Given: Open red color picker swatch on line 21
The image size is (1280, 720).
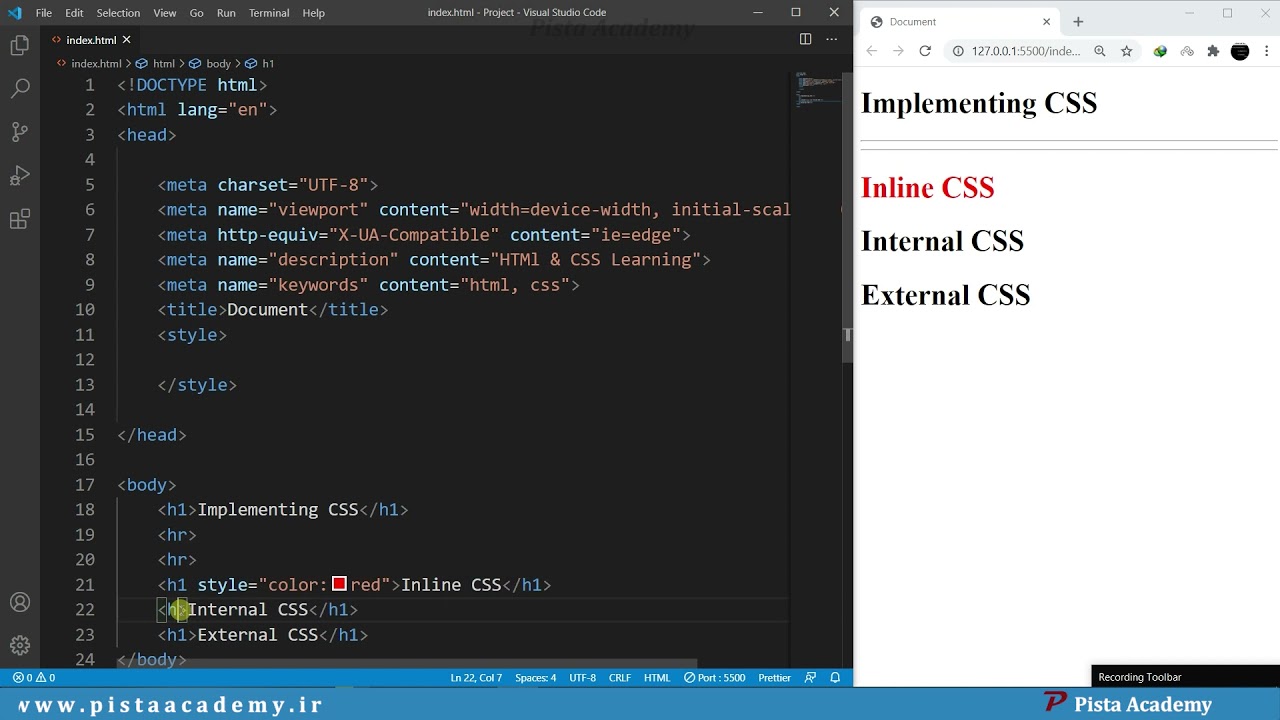Looking at the screenshot, I should [x=339, y=584].
